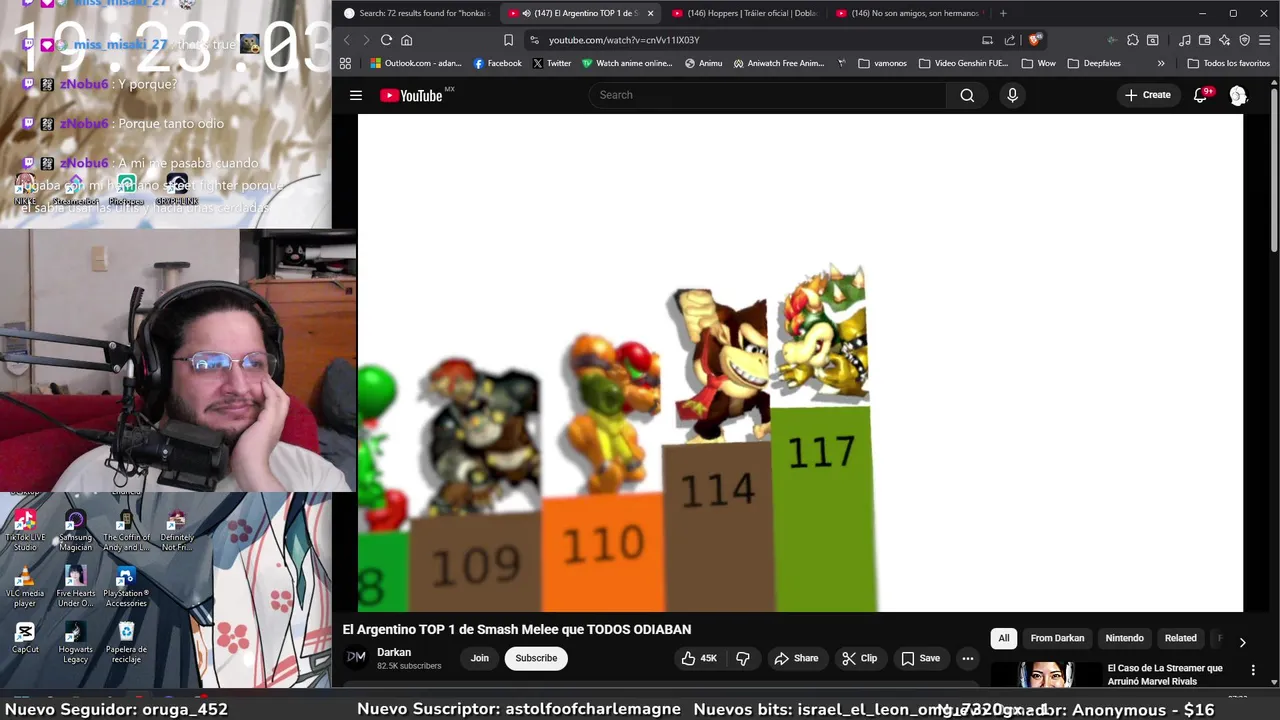
Task: Open the Darkan channel name link
Action: [x=394, y=652]
